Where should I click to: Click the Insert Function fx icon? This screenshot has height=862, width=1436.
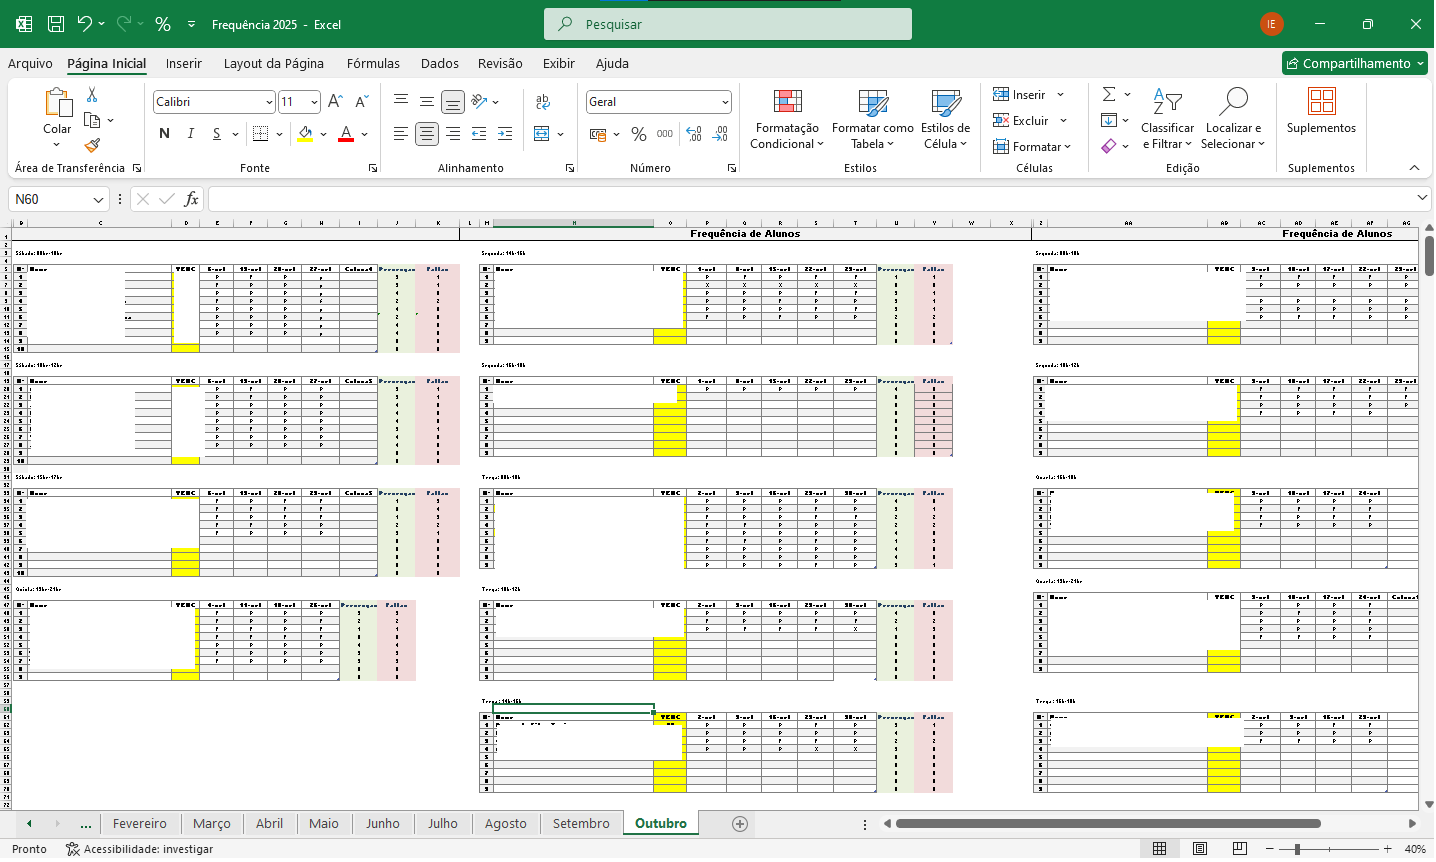coord(191,199)
